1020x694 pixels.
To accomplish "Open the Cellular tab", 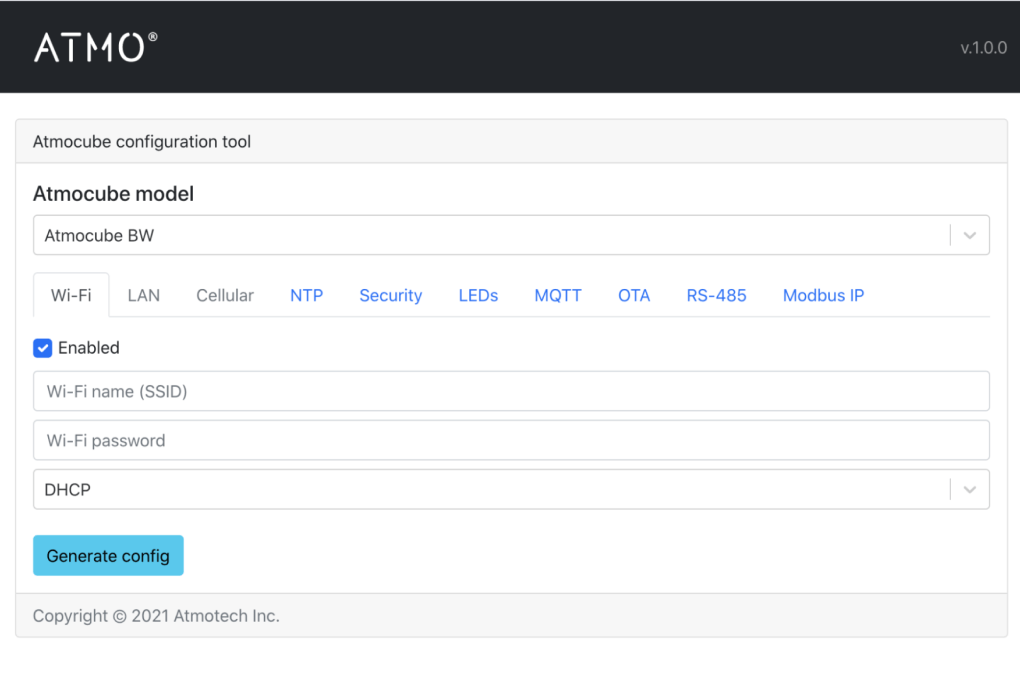I will pos(225,295).
